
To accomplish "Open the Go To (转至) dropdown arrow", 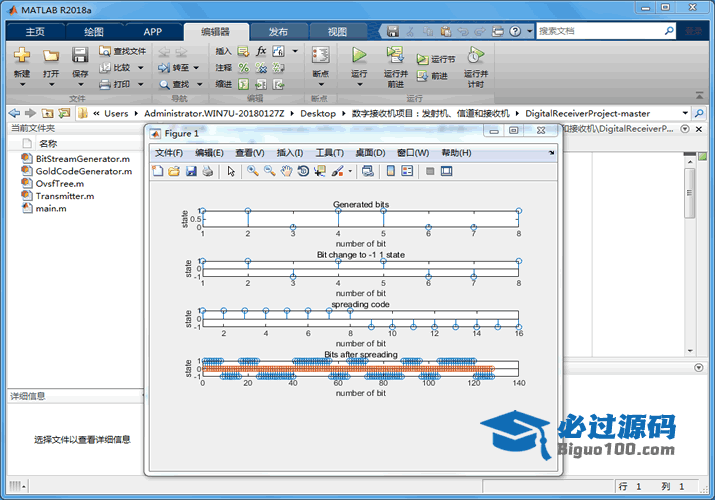I will tap(196, 68).
